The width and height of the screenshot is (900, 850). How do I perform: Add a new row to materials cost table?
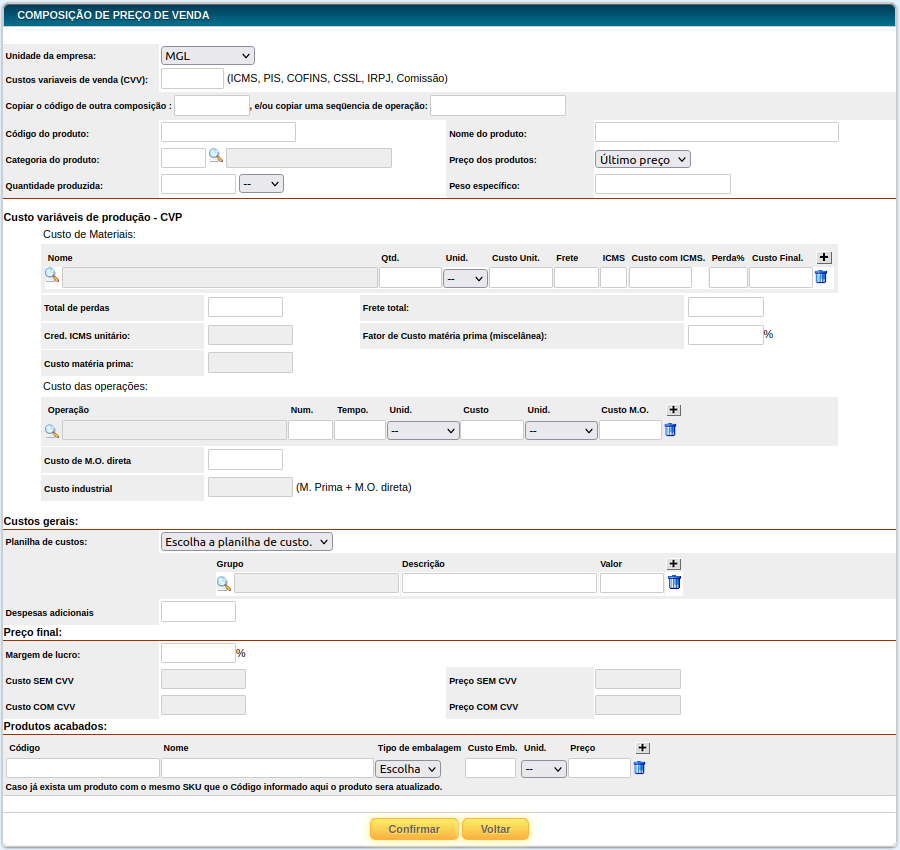(x=824, y=258)
